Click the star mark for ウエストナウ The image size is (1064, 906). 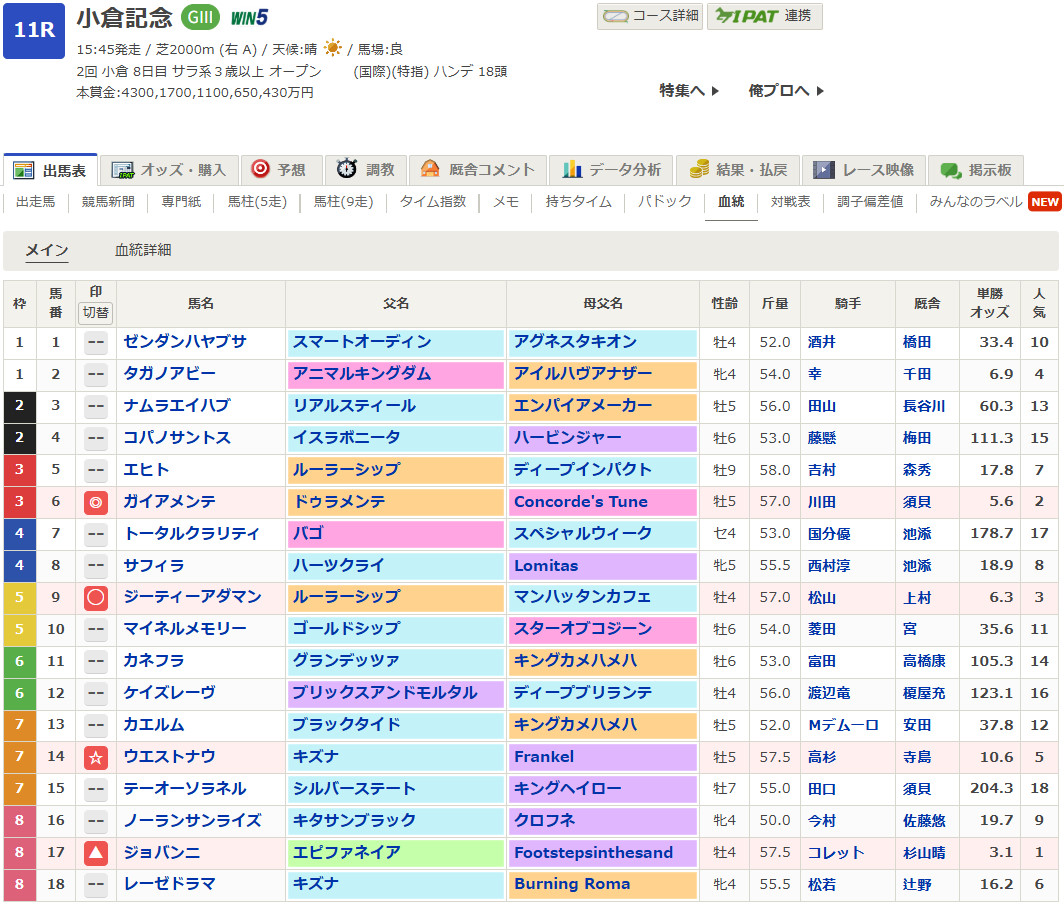(x=96, y=757)
